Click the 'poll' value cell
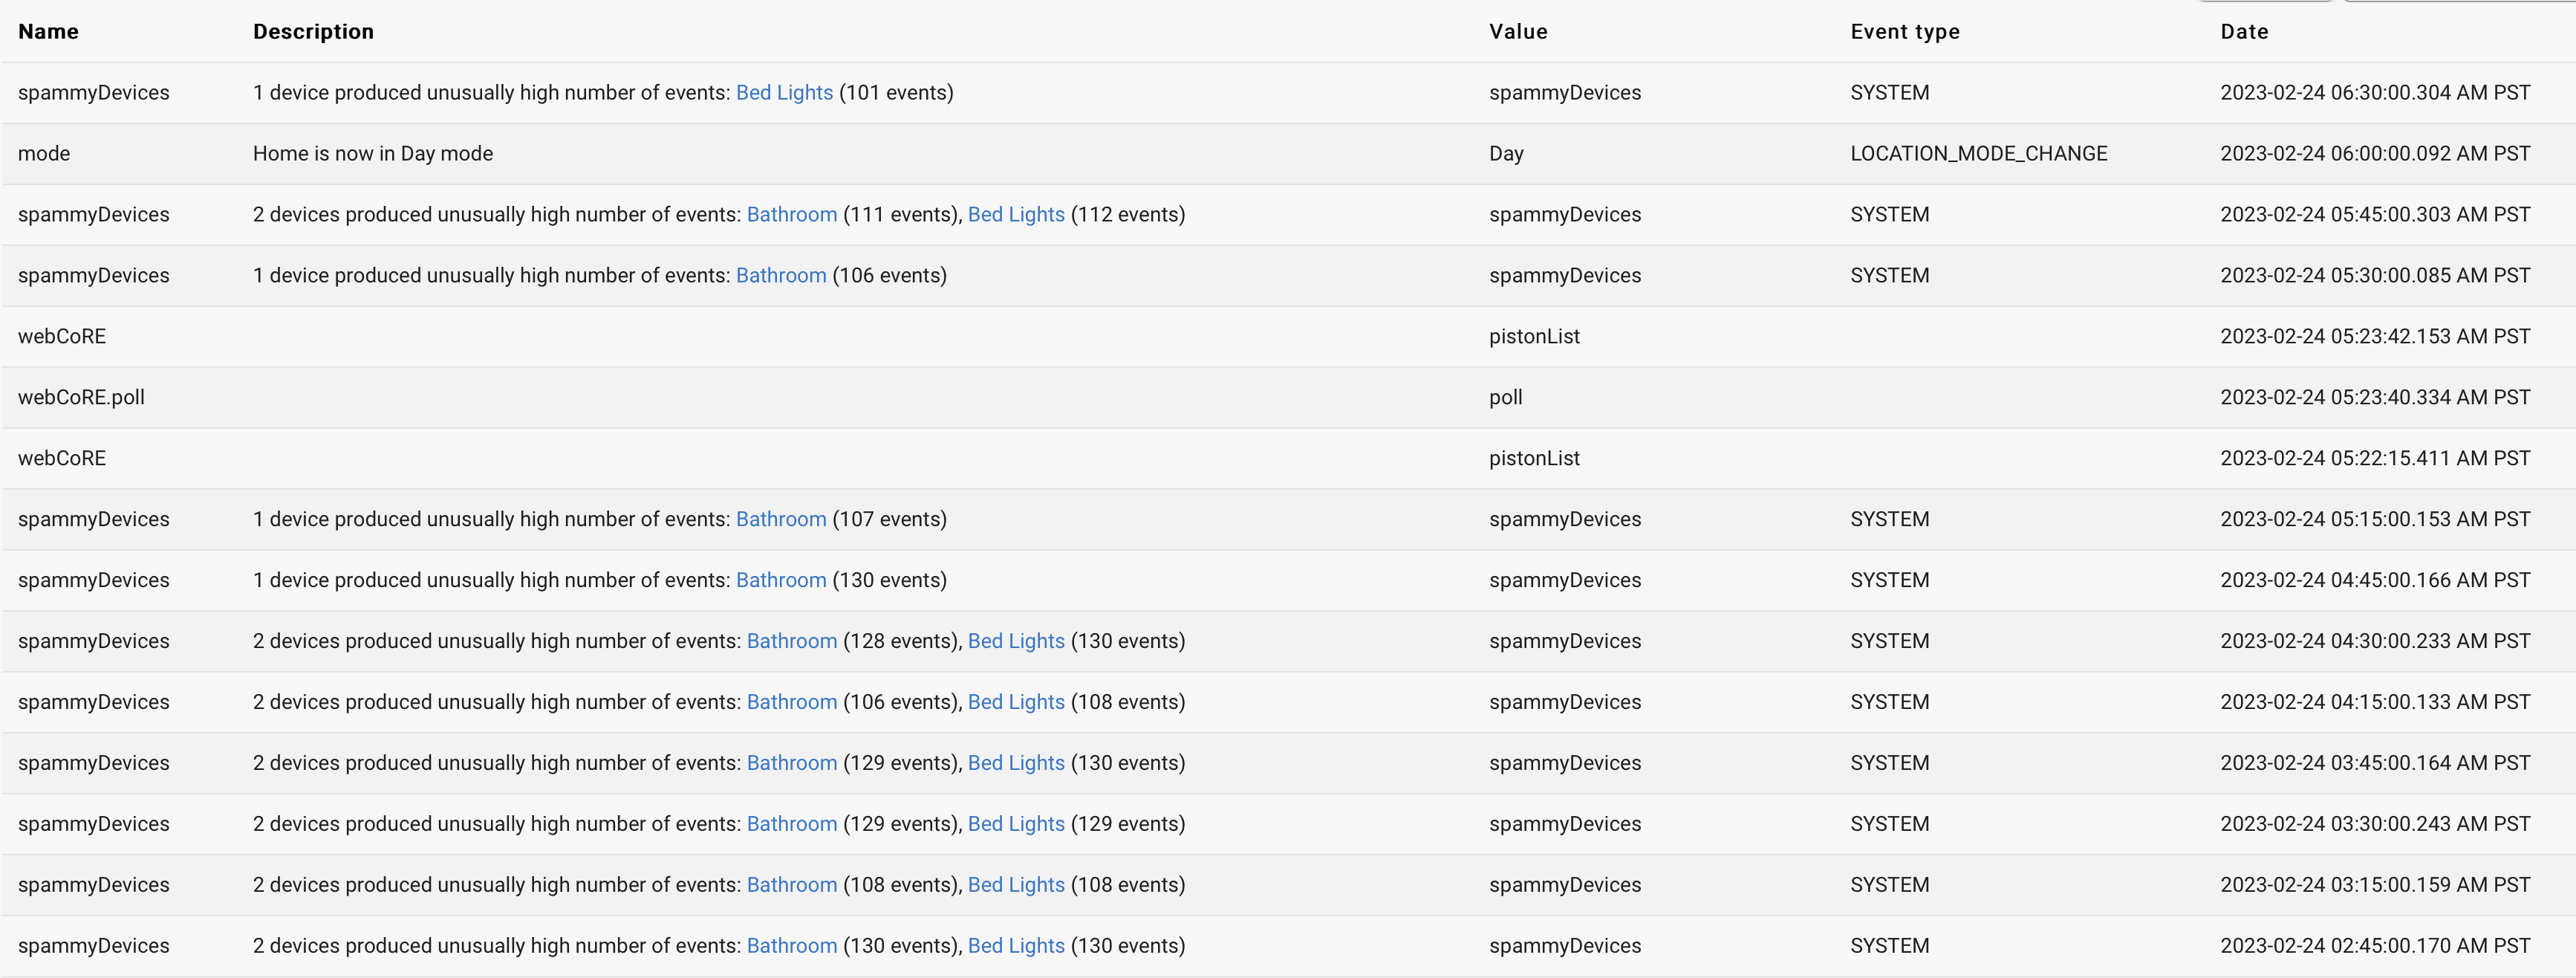 (x=1505, y=398)
